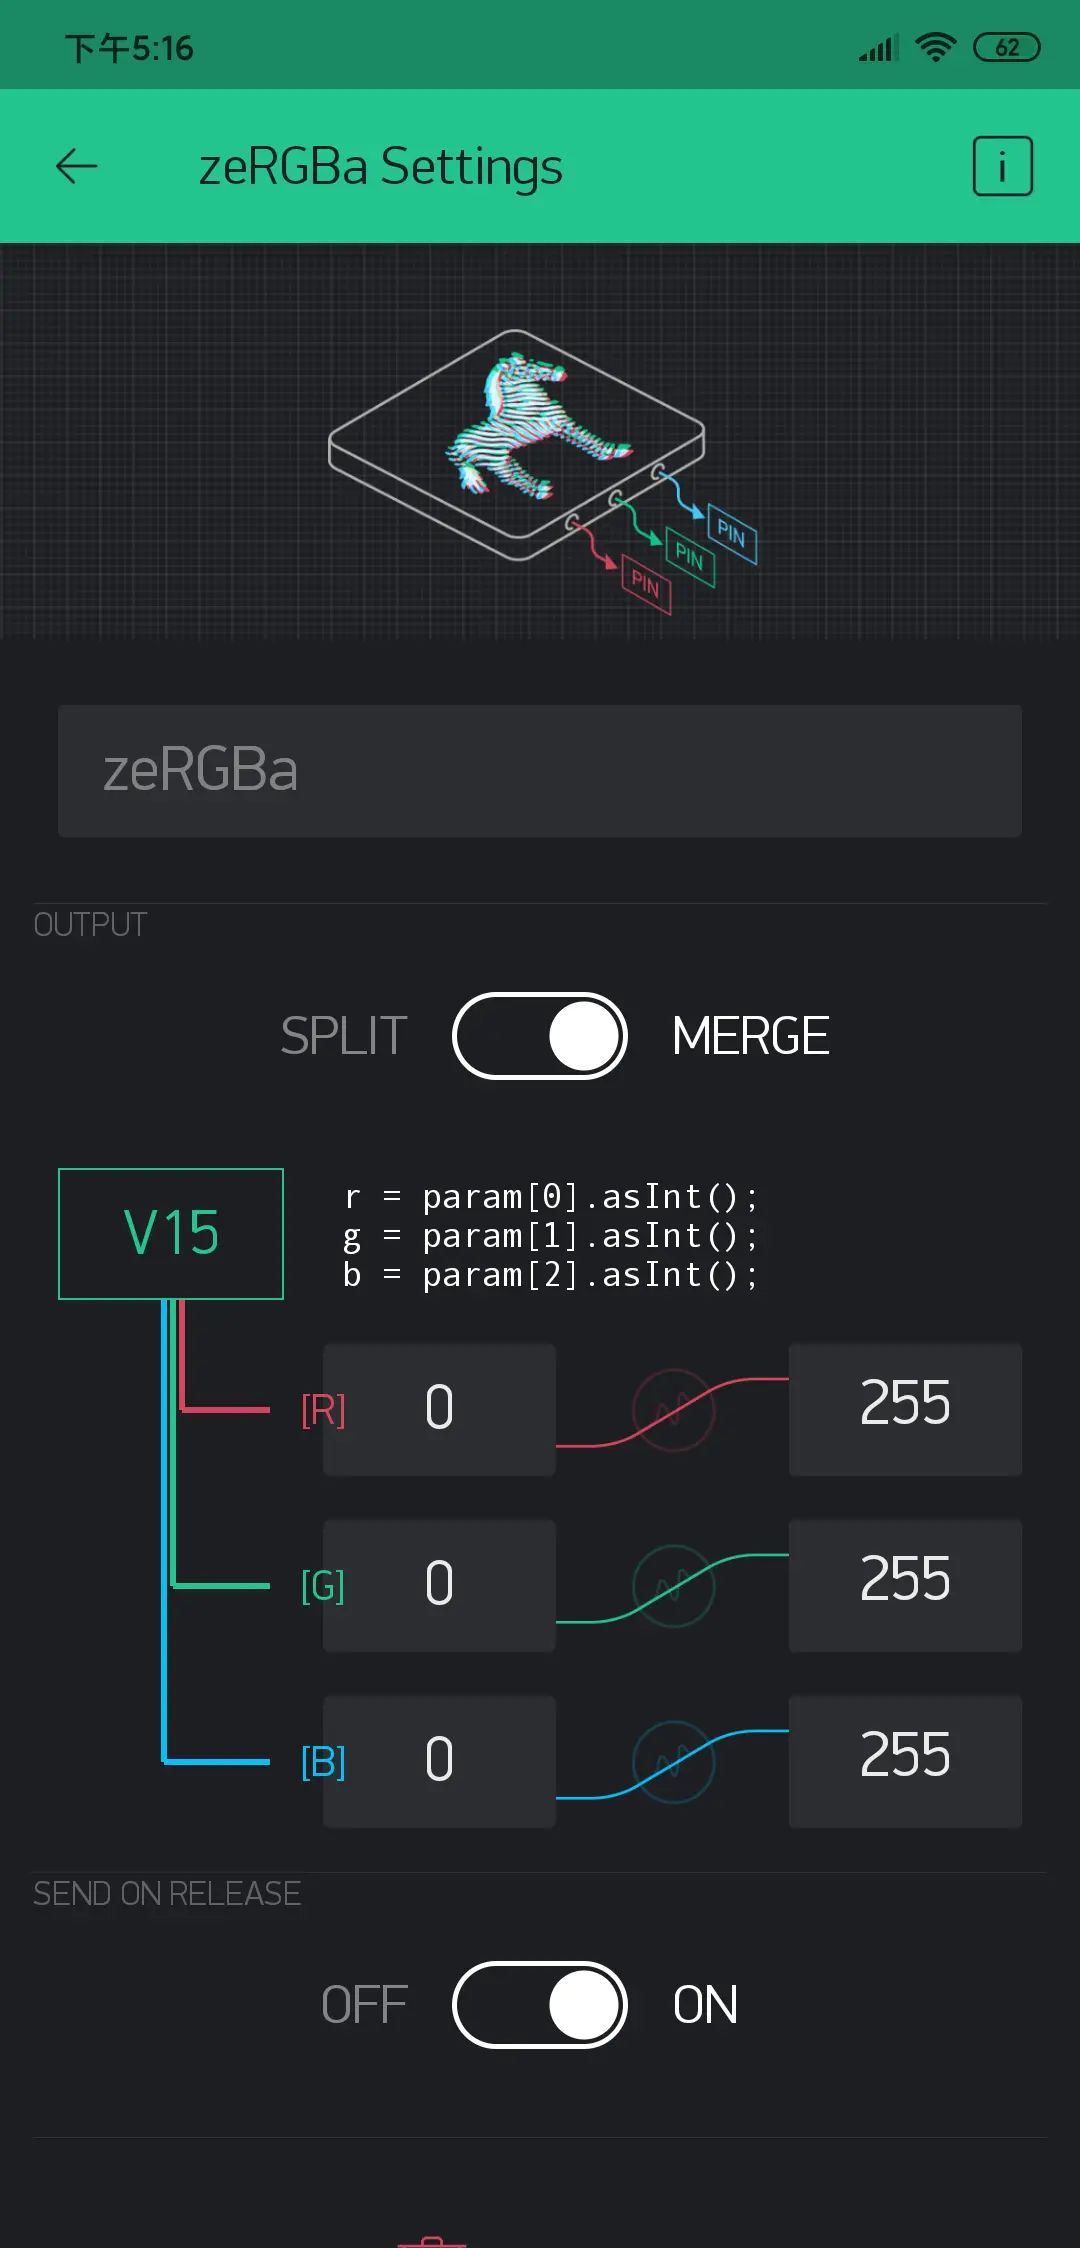This screenshot has width=1080, height=2248.
Task: Open the V15 pin selector
Action: [x=171, y=1234]
